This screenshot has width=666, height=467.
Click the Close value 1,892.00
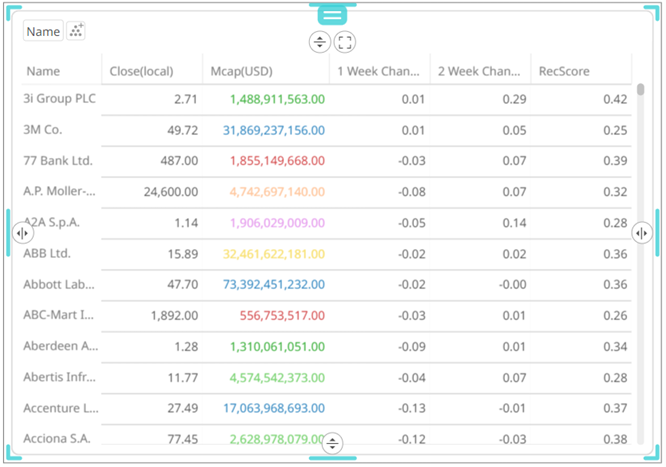click(175, 315)
